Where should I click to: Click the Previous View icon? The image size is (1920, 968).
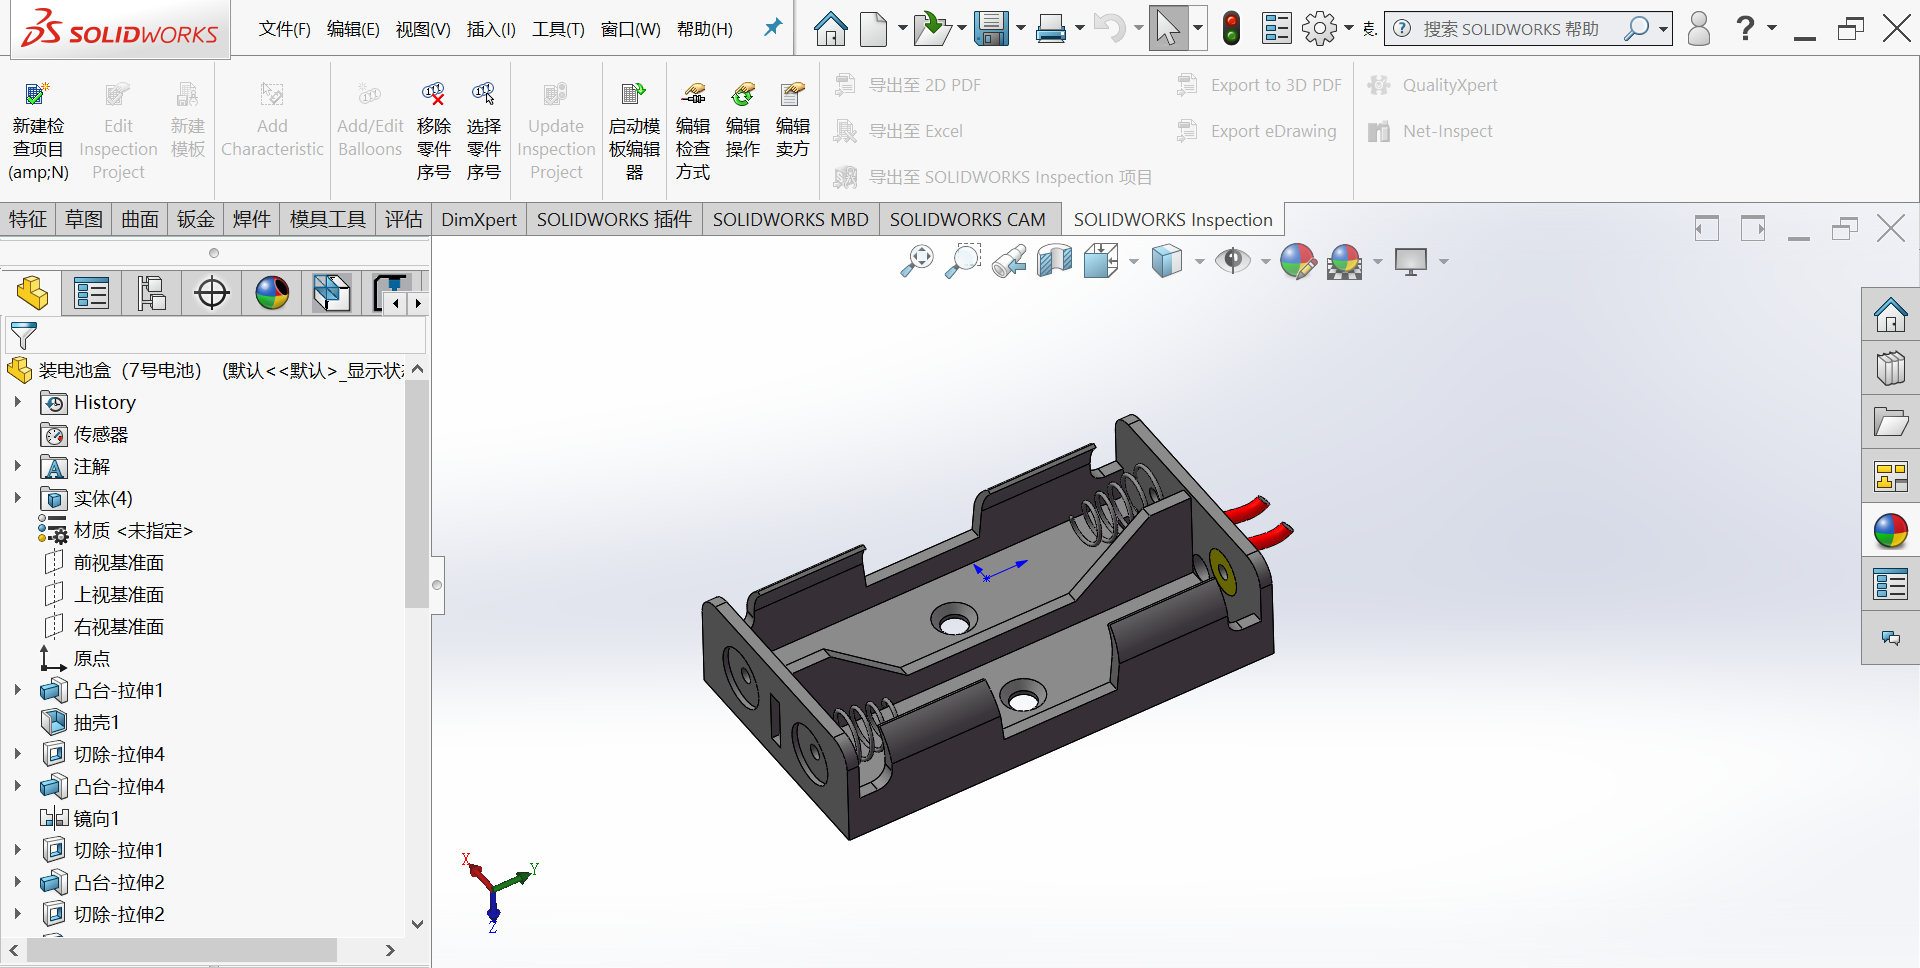point(1009,261)
